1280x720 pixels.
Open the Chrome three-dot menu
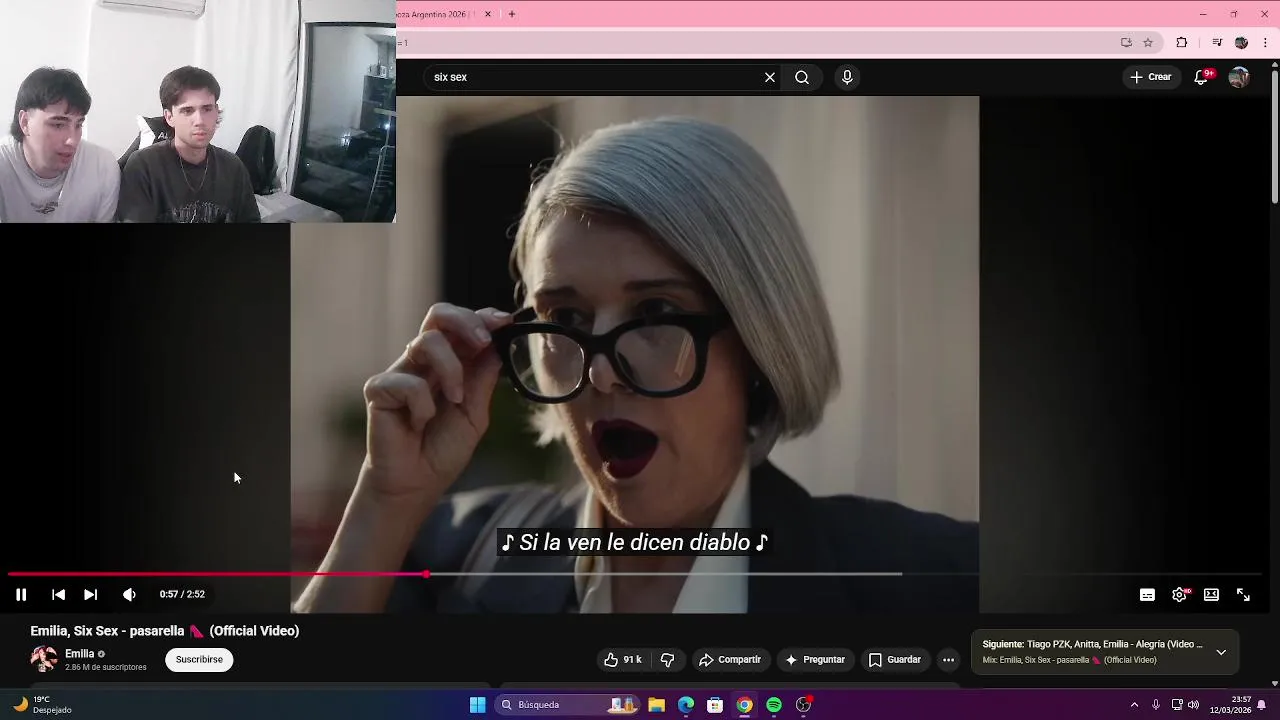coord(1265,42)
